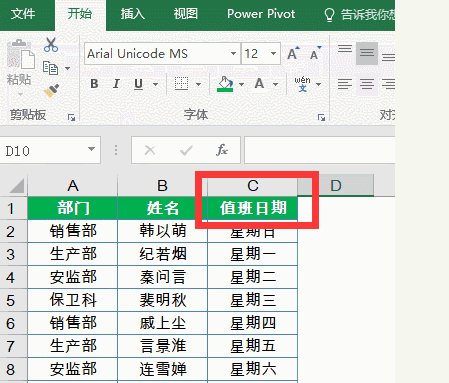Open the Arial Unicode MS font dropdown
449x383 pixels.
[x=233, y=53]
